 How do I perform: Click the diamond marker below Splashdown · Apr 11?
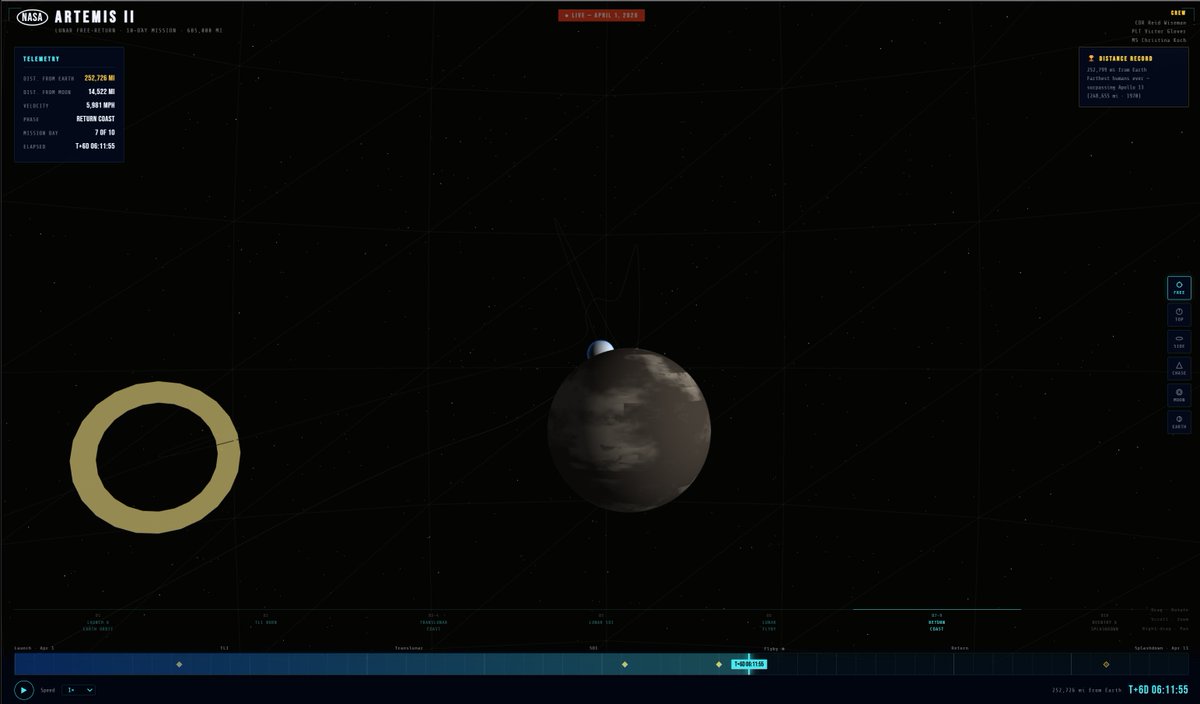(x=1106, y=664)
